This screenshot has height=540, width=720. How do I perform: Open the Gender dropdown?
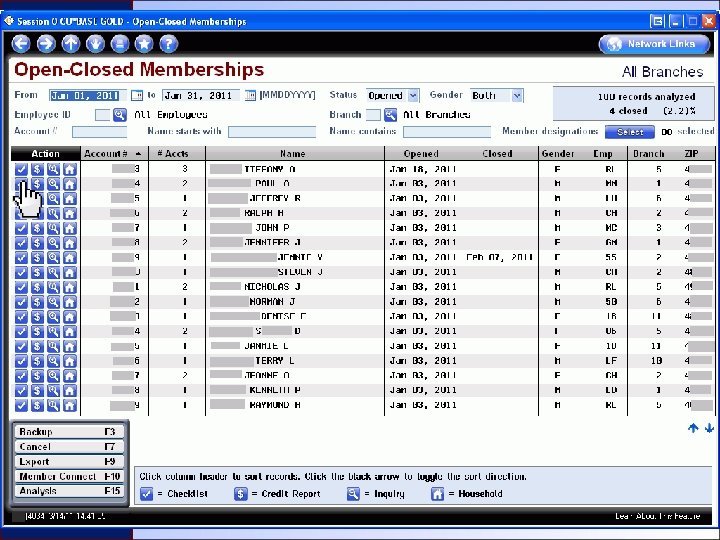pyautogui.click(x=517, y=96)
